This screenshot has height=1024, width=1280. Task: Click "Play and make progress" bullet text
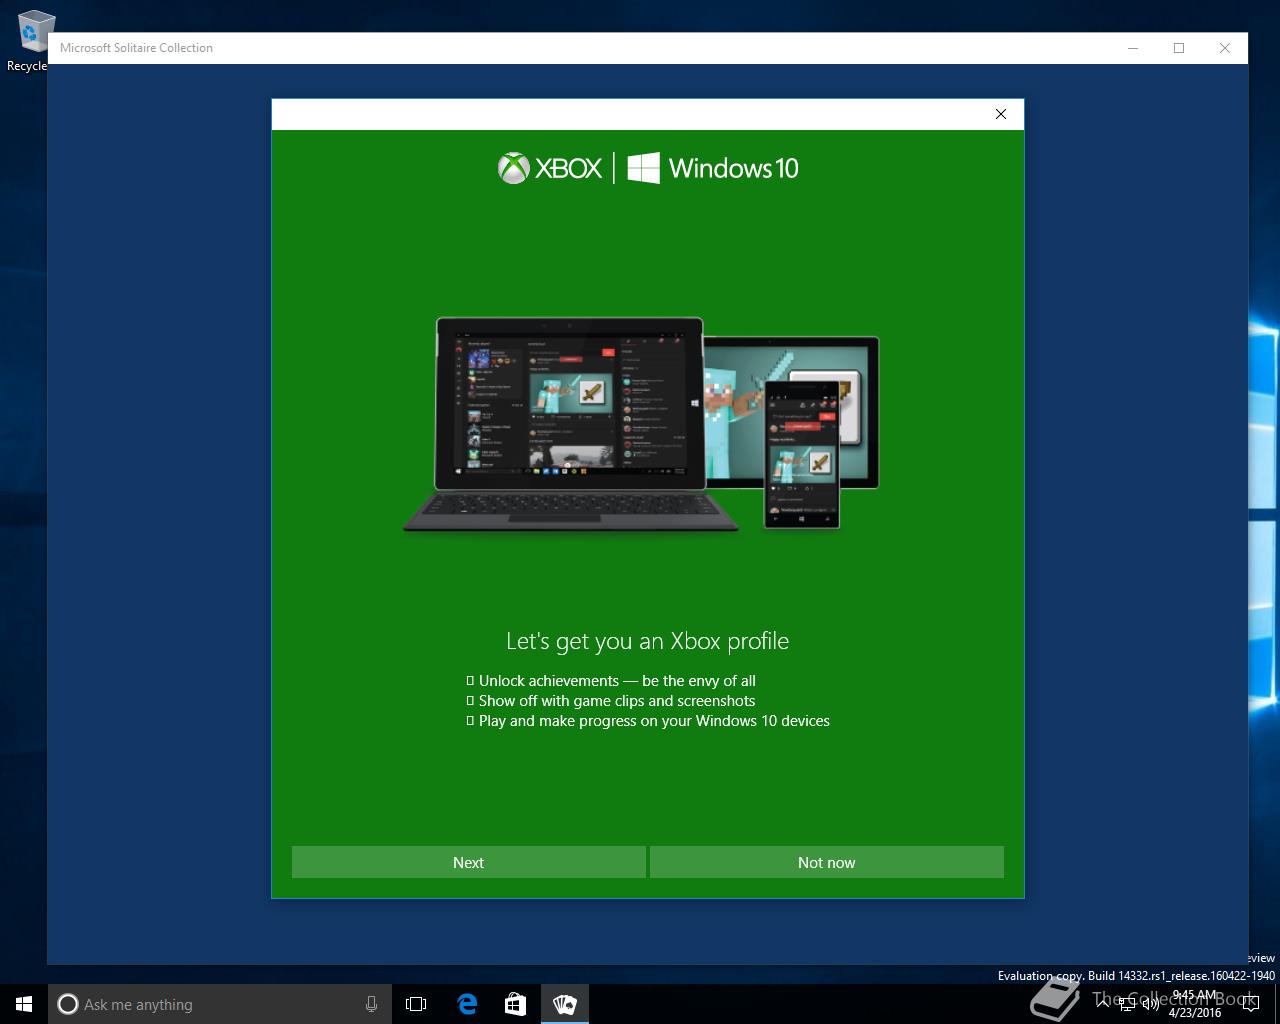tap(654, 721)
